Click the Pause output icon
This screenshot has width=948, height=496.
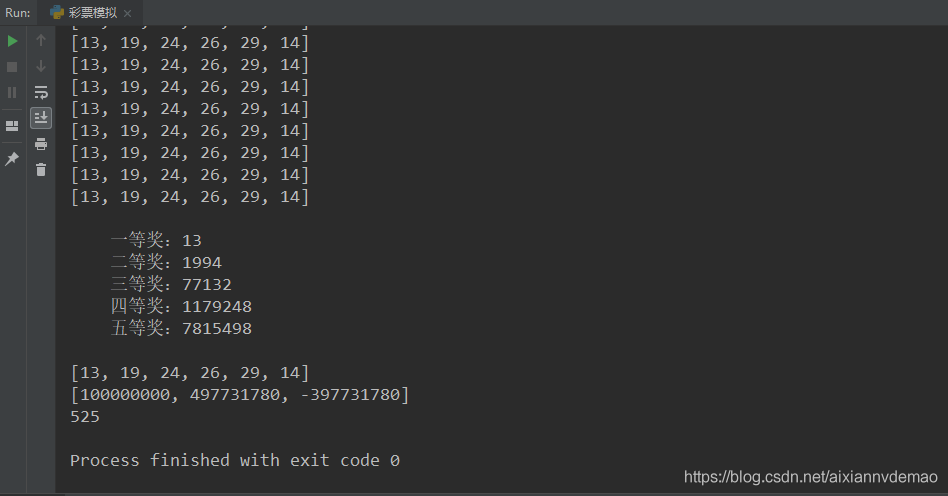(12, 92)
